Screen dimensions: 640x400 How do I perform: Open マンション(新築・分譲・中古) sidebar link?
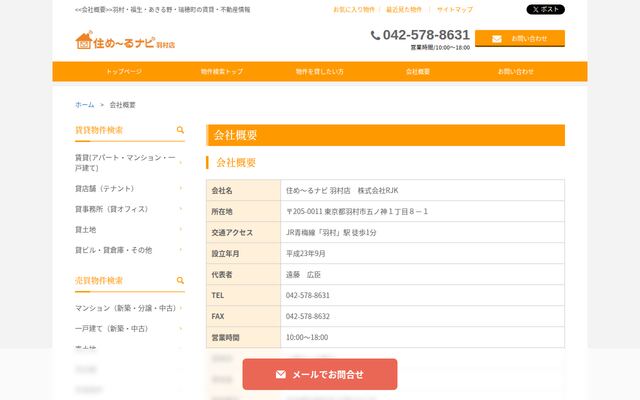(x=125, y=308)
